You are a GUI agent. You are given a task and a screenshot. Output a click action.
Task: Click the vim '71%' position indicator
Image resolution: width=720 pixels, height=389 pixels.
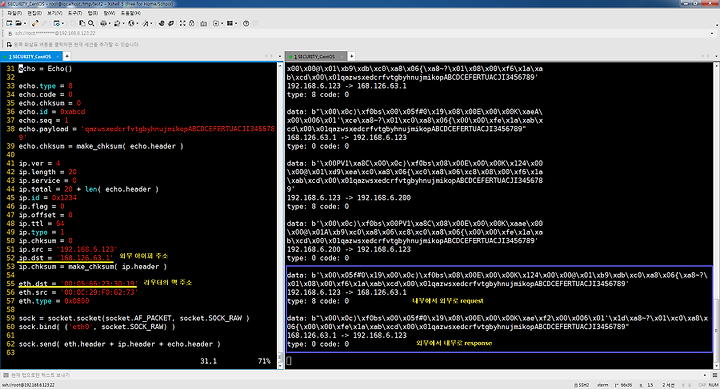(x=264, y=361)
